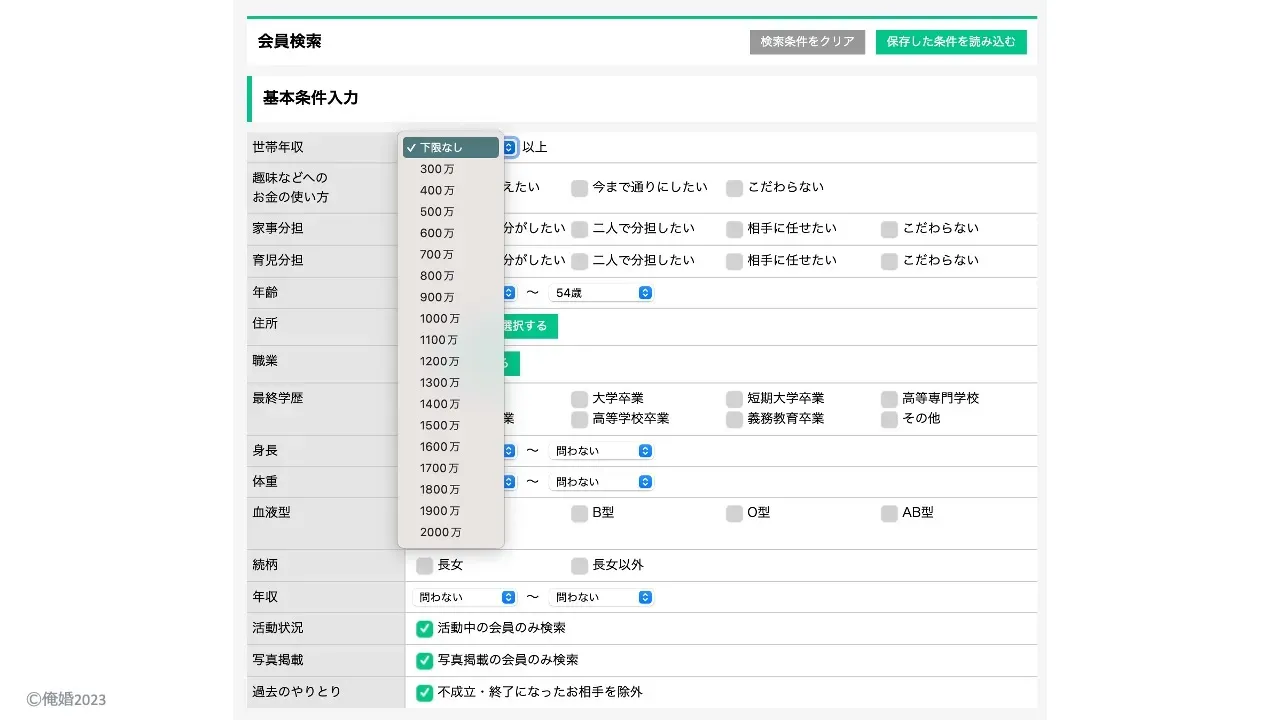
Task: Check こだわらない in 家事分担 row
Action: pos(890,229)
